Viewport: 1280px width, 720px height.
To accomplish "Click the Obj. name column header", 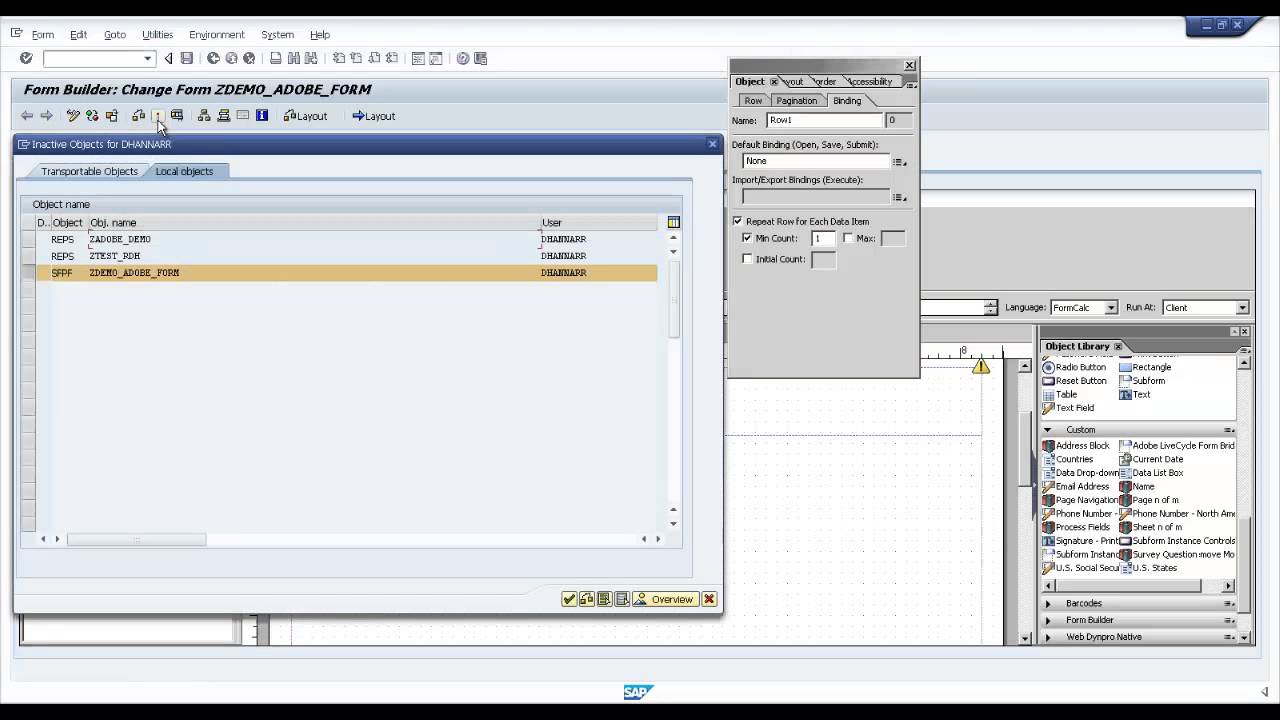I will pos(313,222).
